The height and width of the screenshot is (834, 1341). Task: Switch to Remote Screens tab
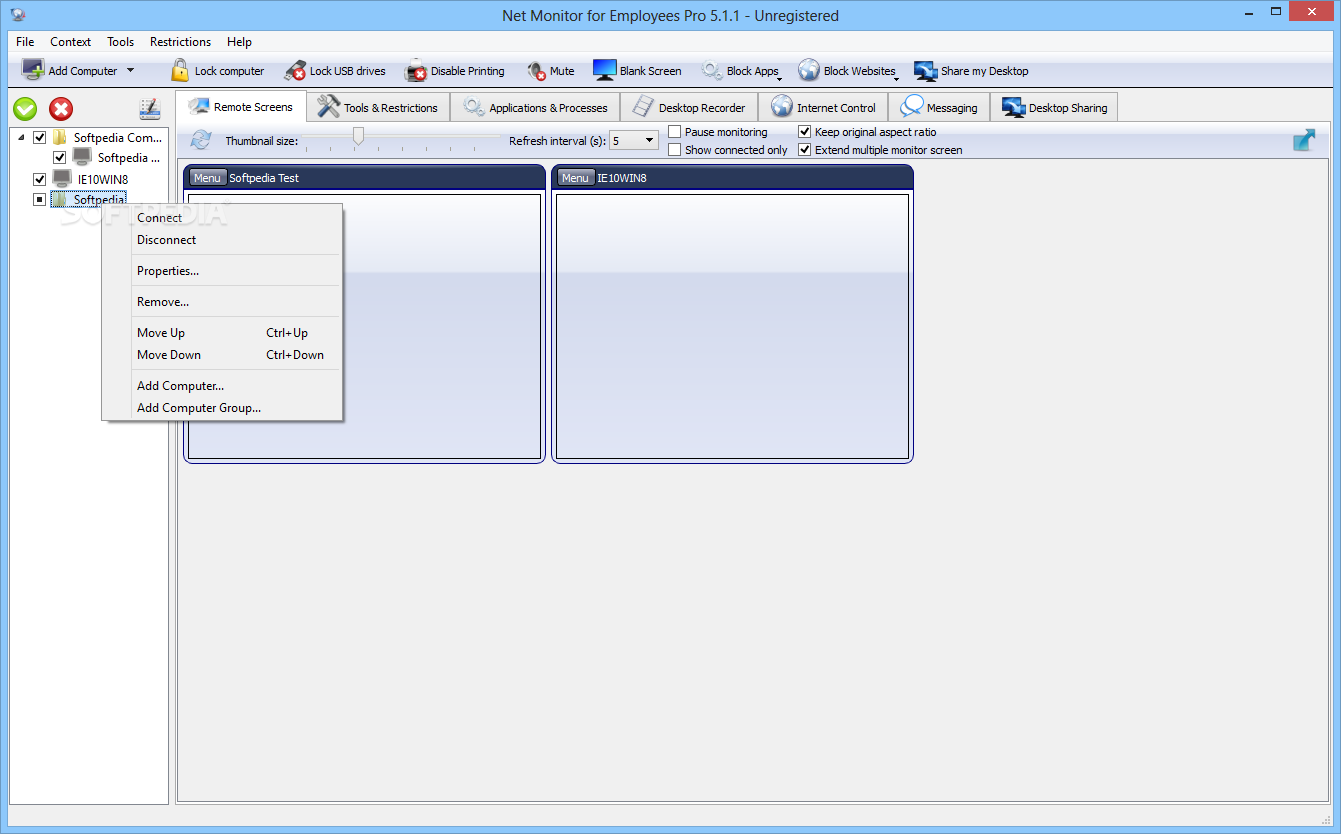click(241, 106)
